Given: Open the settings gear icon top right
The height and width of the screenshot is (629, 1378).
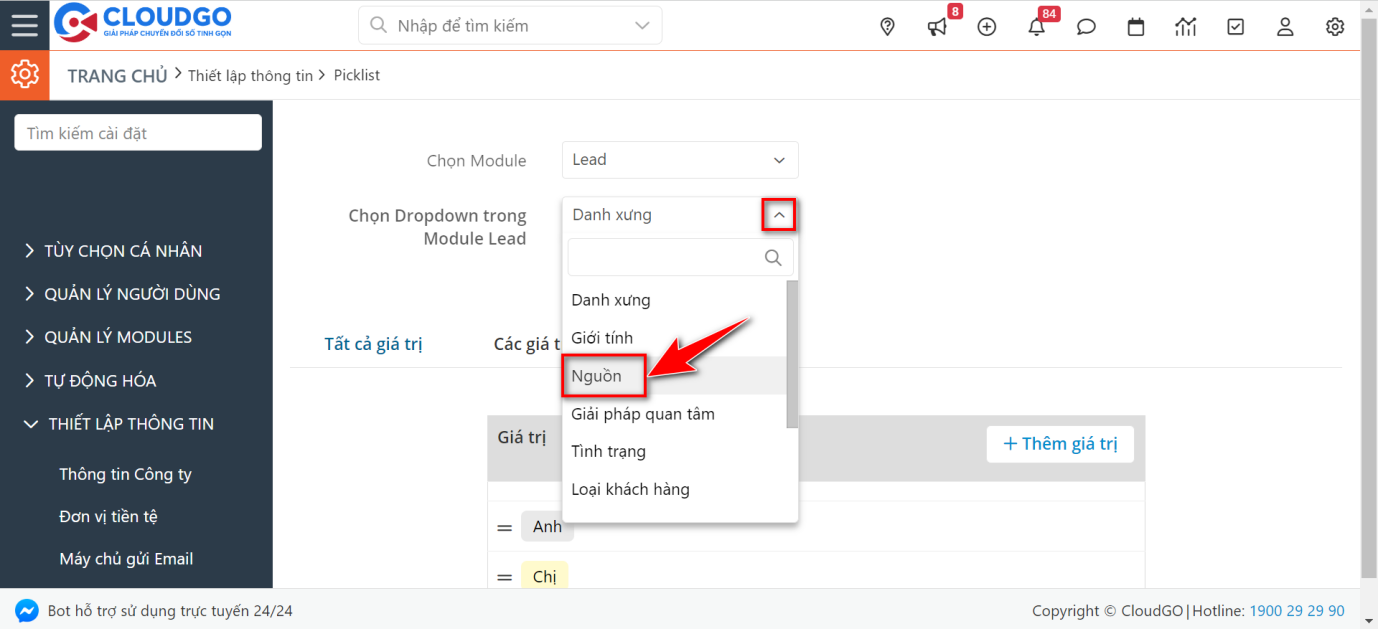Looking at the screenshot, I should 1334,26.
